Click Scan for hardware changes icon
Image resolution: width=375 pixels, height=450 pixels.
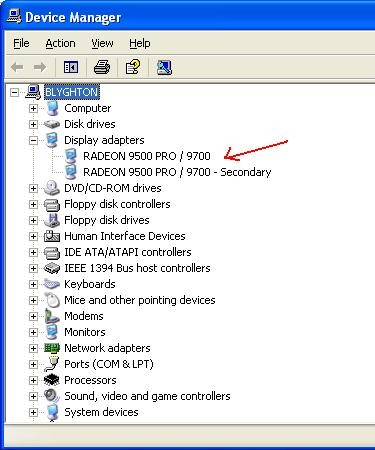pos(164,67)
